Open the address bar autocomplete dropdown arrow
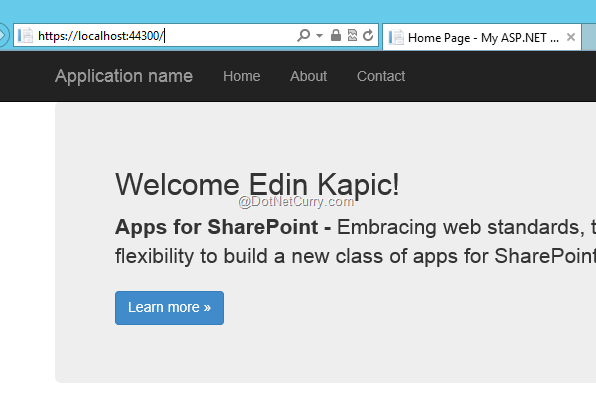The width and height of the screenshot is (596, 402). pyautogui.click(x=319, y=36)
